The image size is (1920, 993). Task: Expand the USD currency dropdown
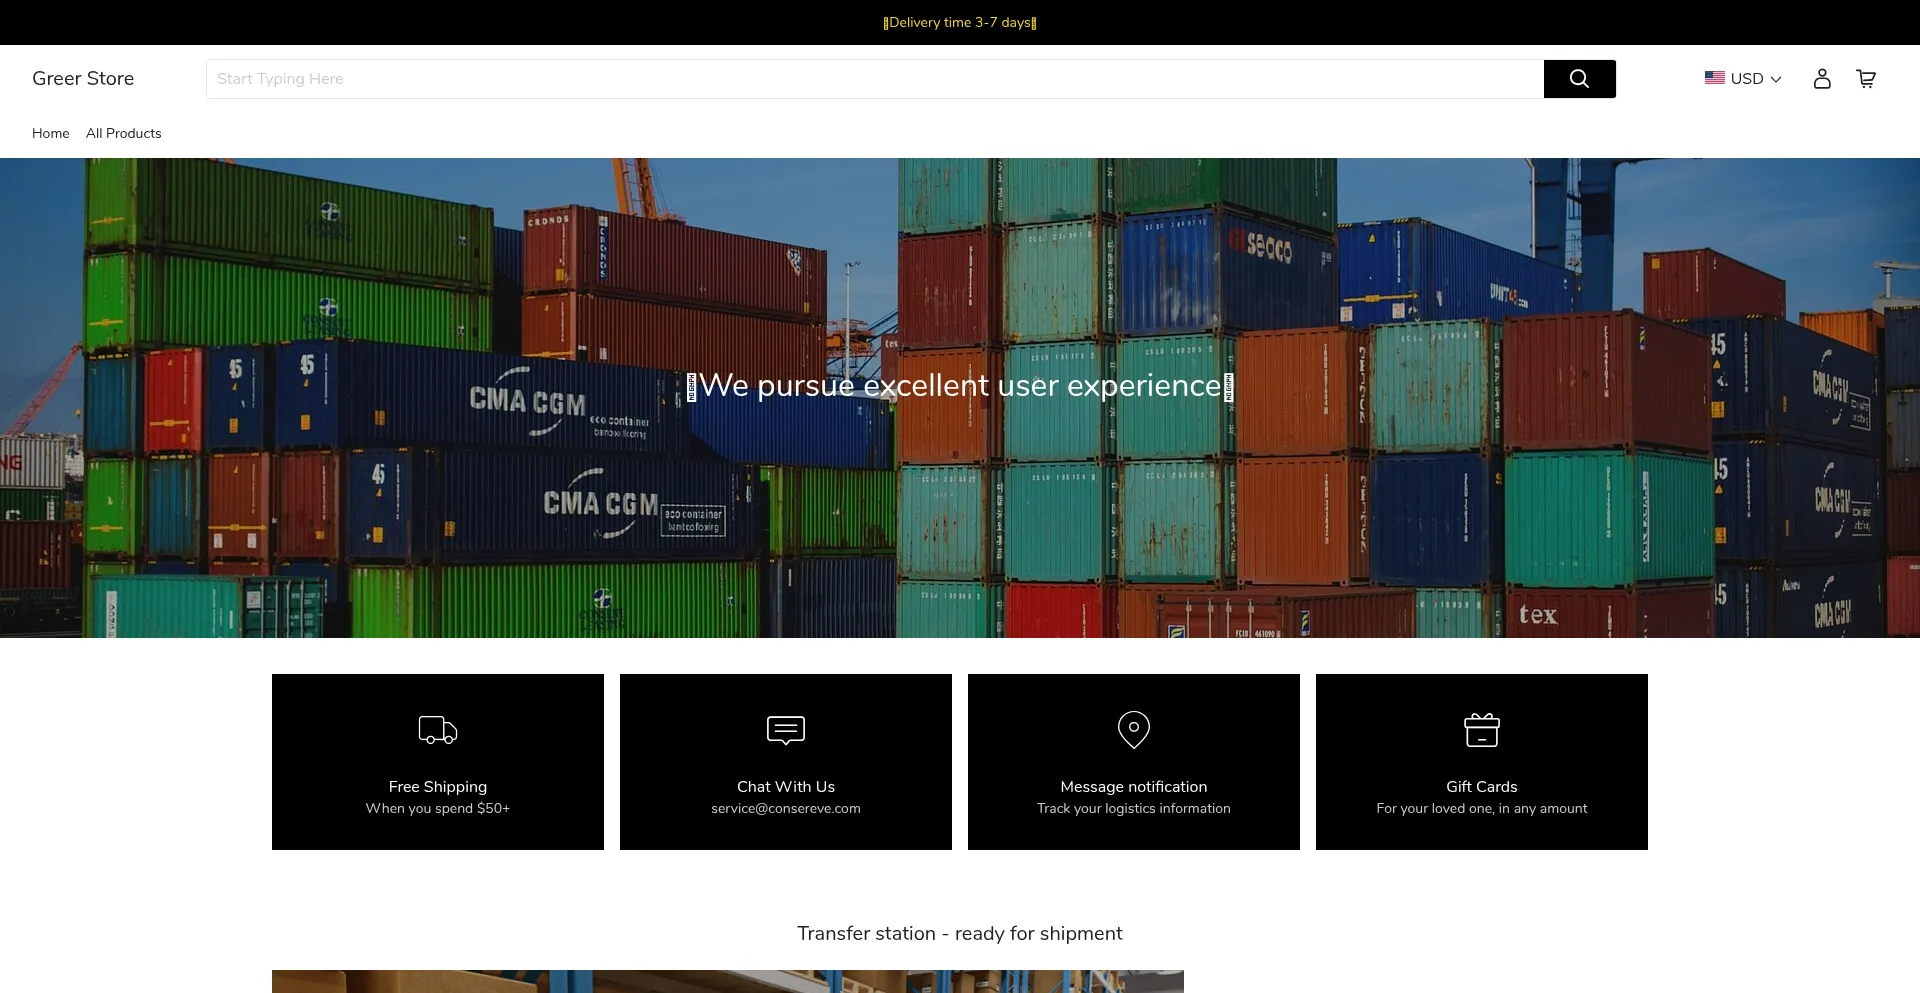1743,79
